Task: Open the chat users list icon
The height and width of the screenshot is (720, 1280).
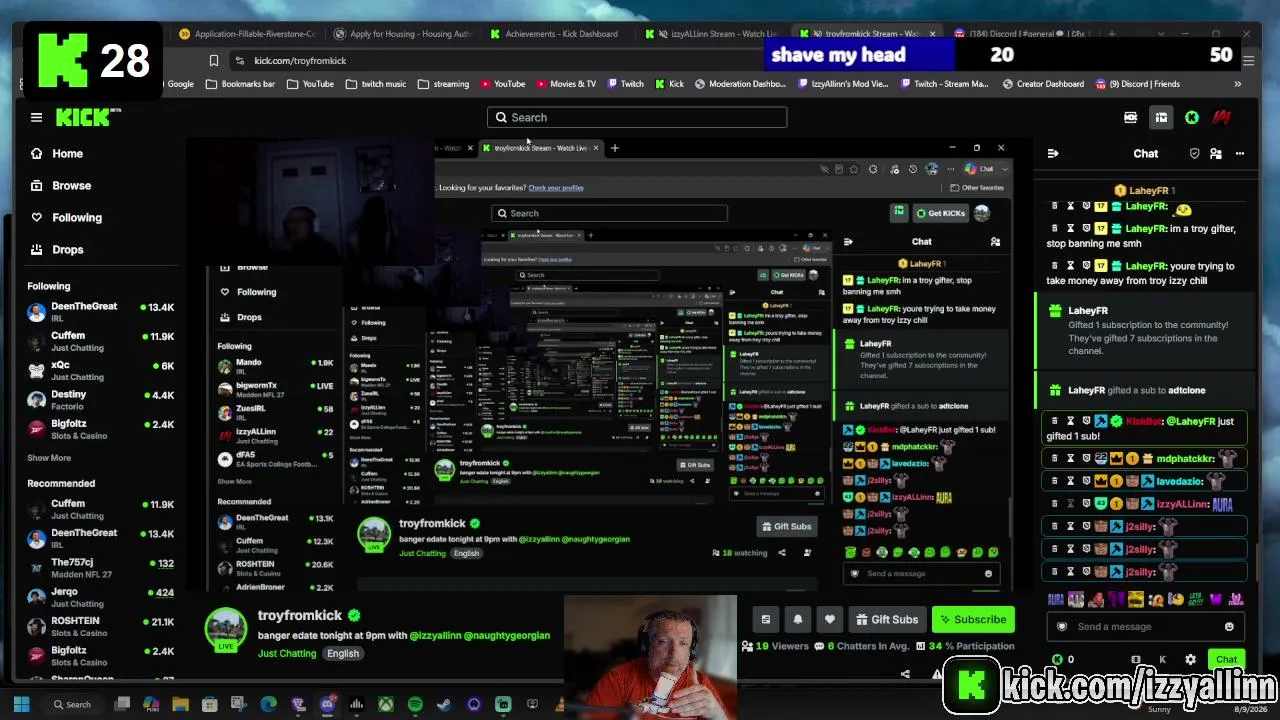Action: (x=1216, y=153)
